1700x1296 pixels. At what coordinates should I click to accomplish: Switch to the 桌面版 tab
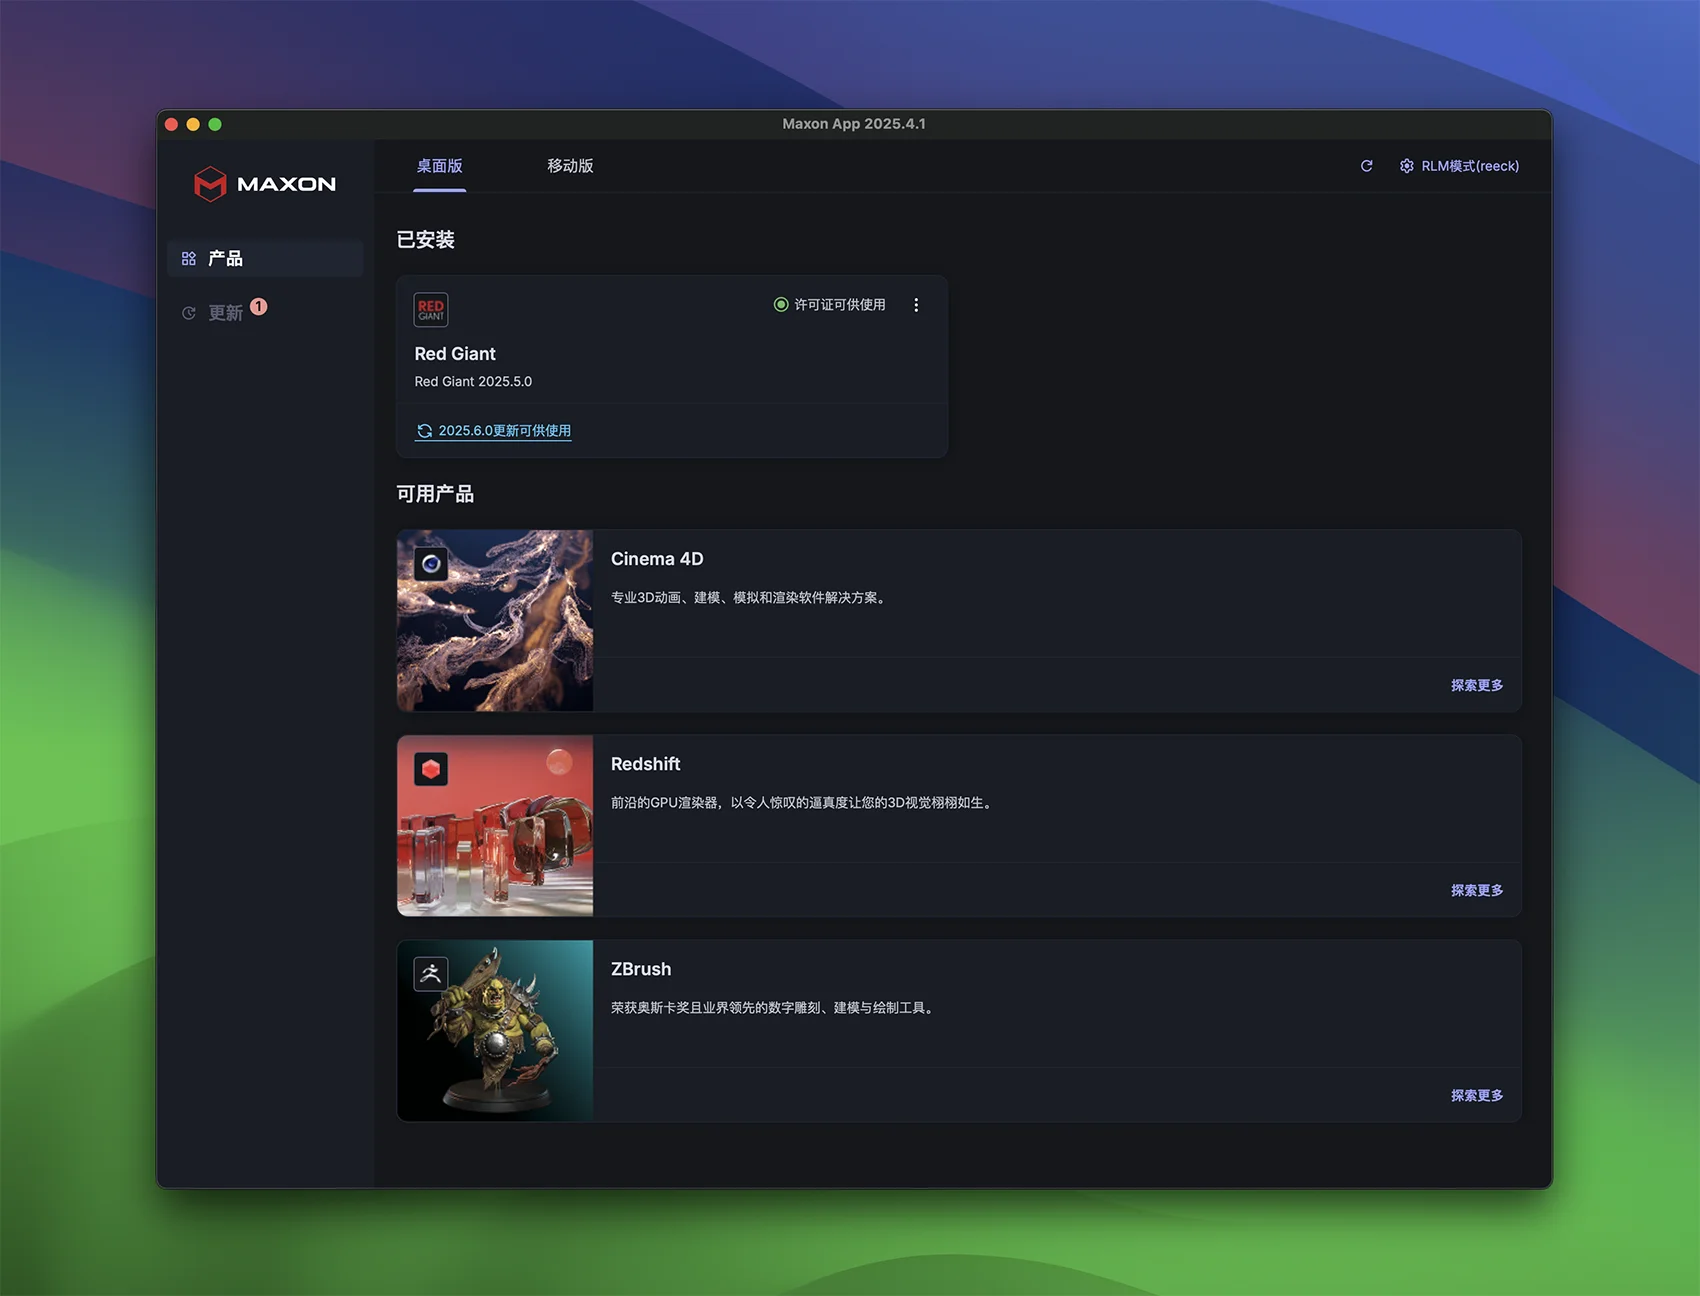click(x=439, y=166)
